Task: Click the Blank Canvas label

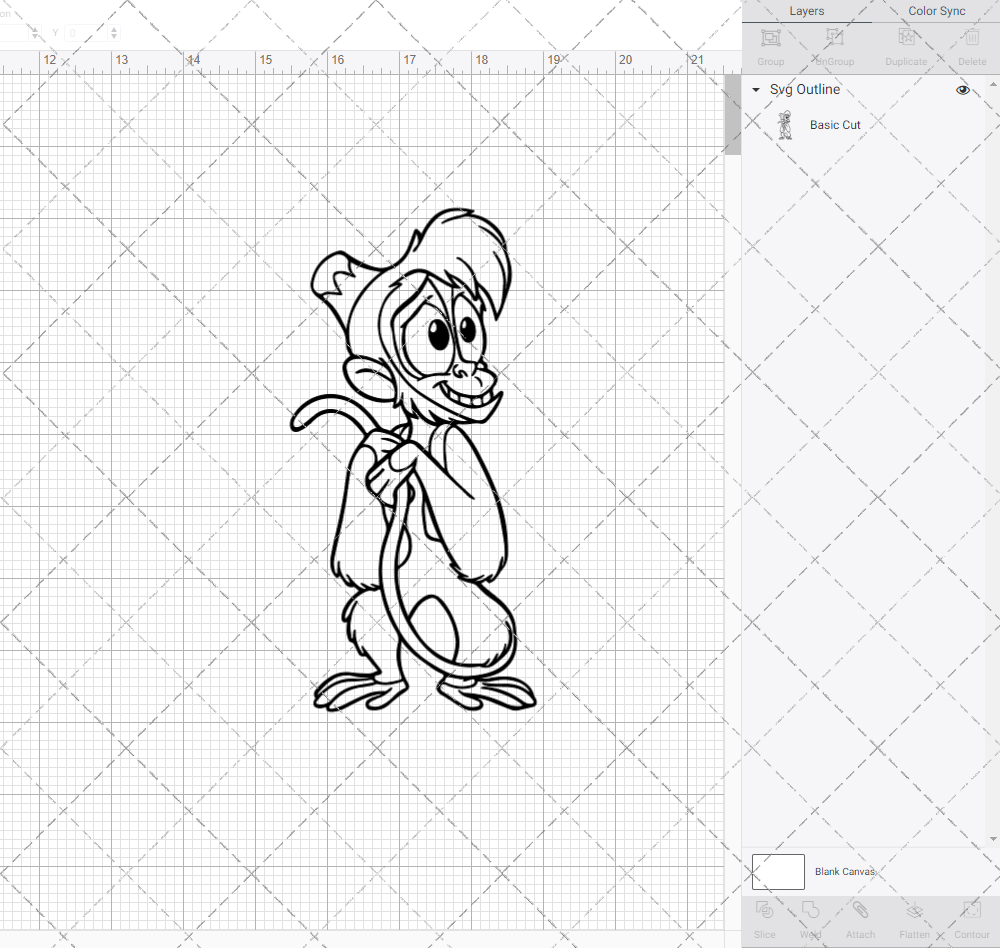Action: (x=845, y=871)
